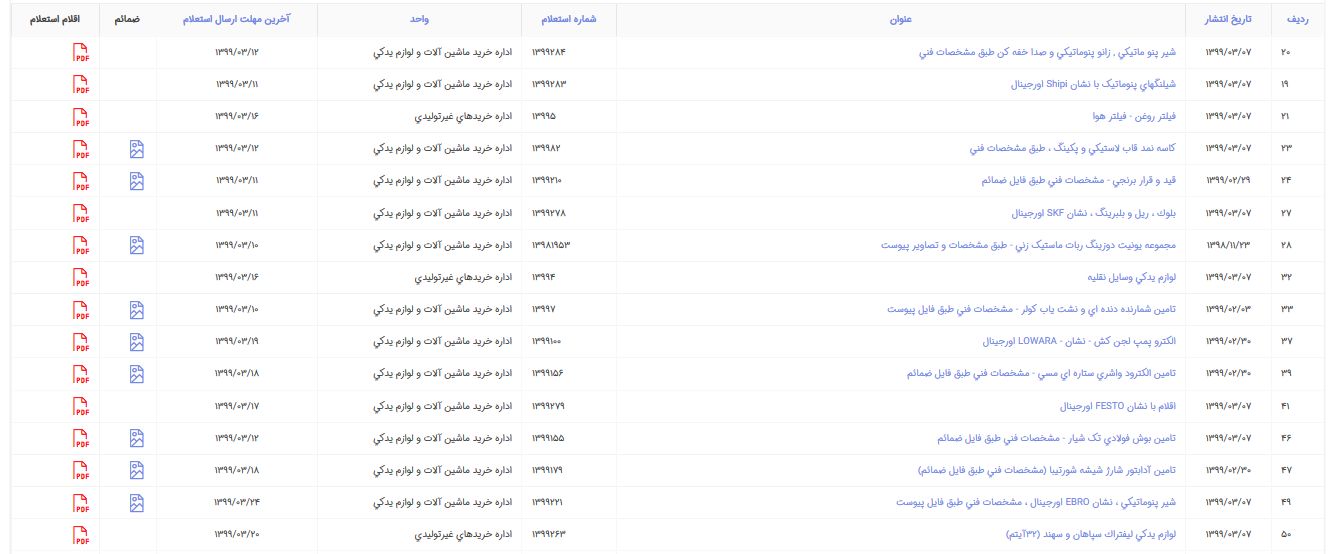Open PDF for the oil filter inquiry, row 21

click(81, 118)
